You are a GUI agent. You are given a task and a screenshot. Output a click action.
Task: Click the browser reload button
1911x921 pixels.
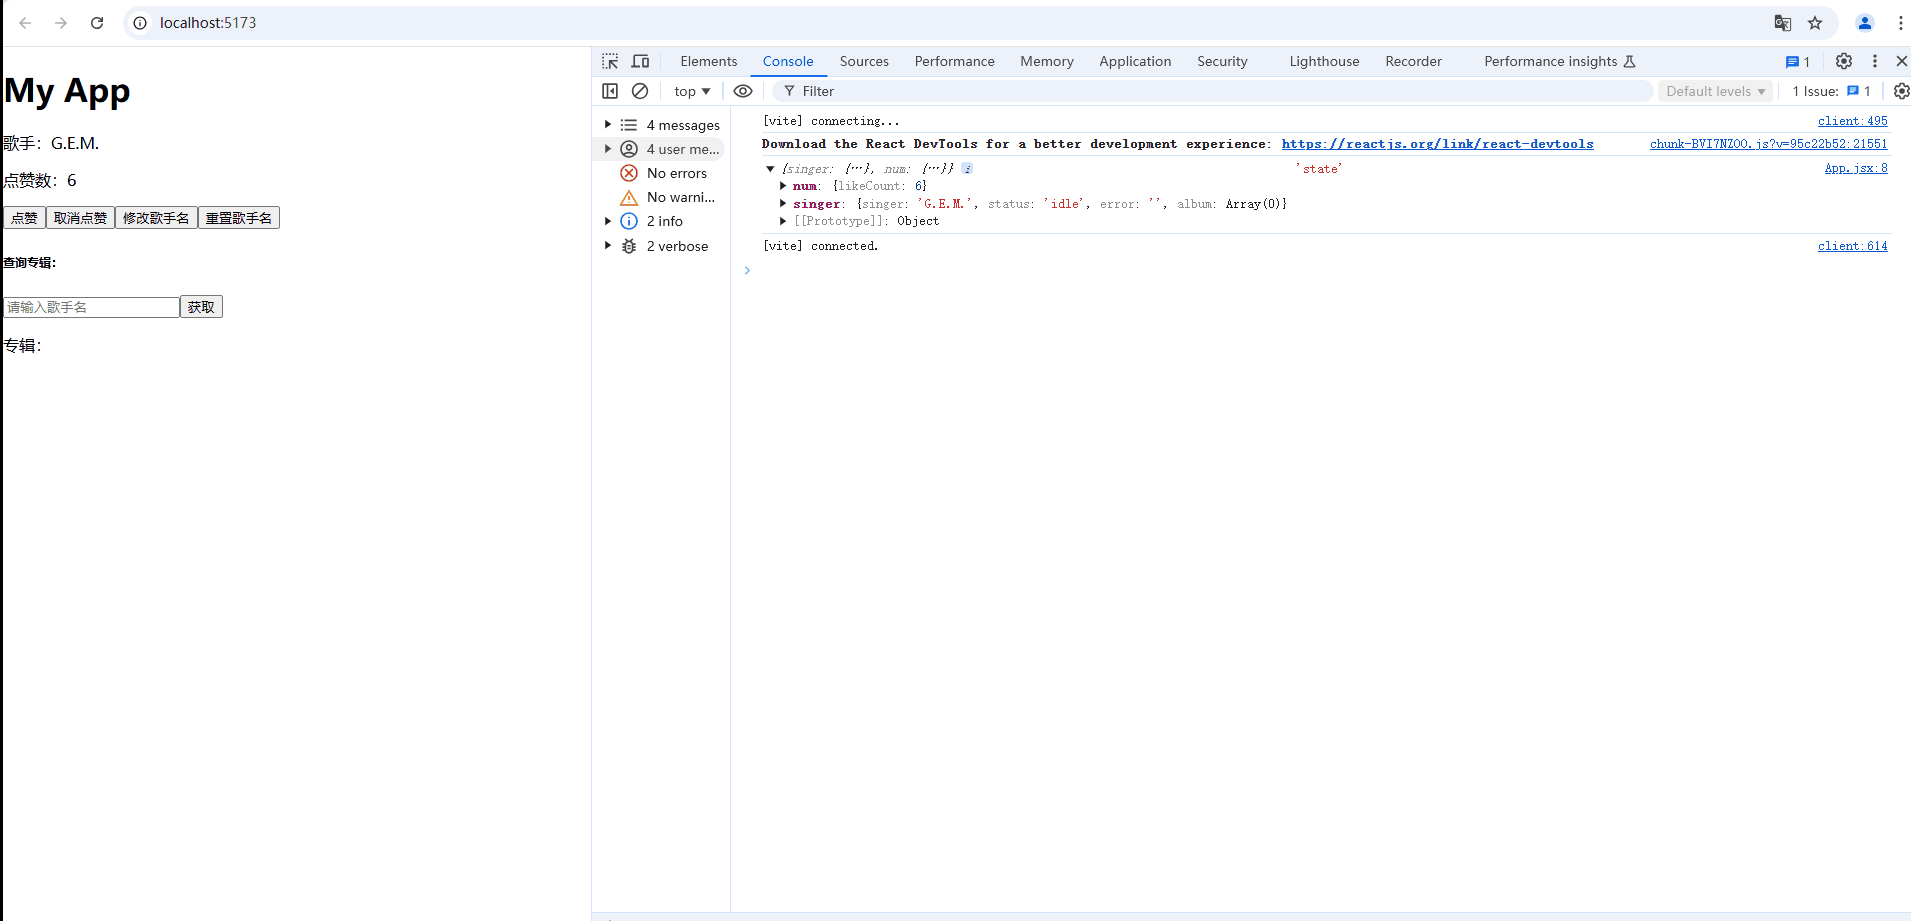coord(97,23)
